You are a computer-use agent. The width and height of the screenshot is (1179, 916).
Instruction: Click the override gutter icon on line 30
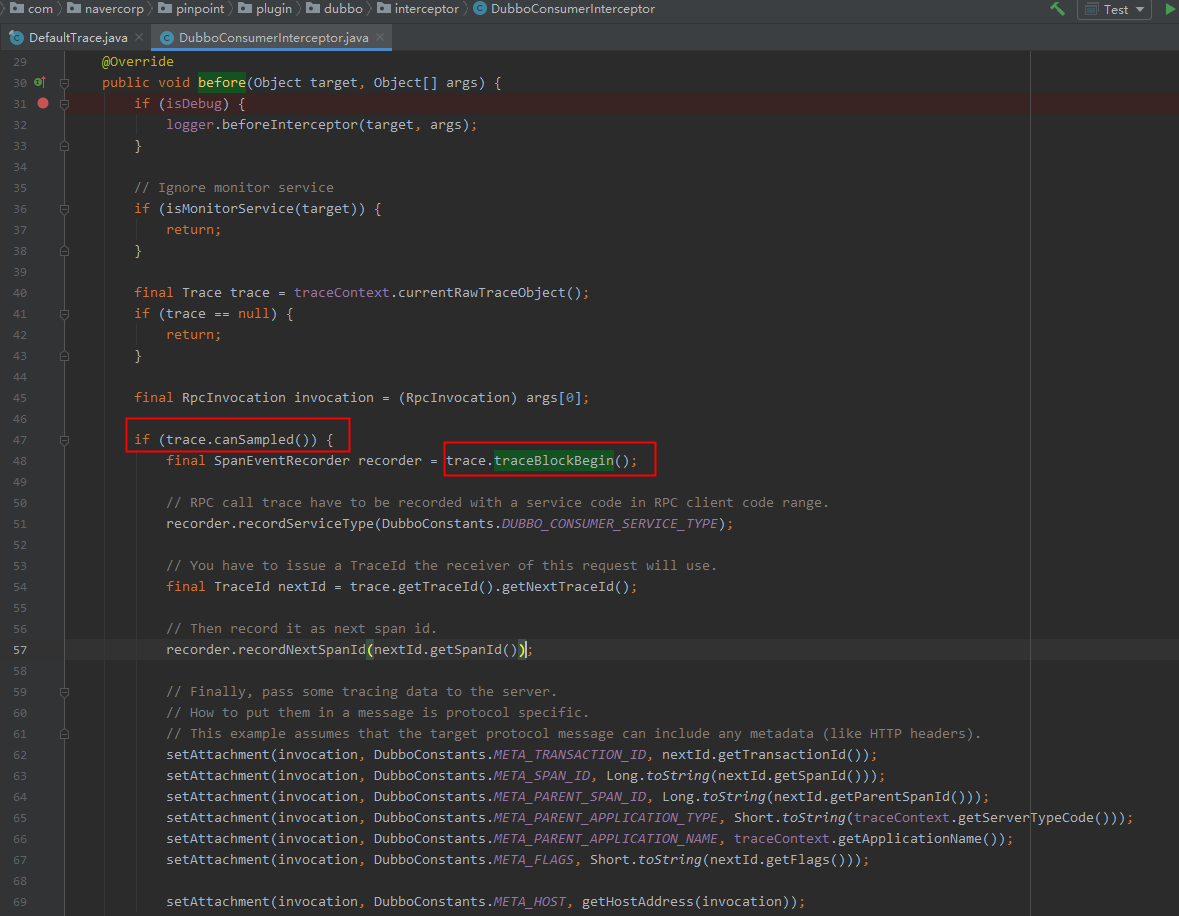pyautogui.click(x=40, y=82)
